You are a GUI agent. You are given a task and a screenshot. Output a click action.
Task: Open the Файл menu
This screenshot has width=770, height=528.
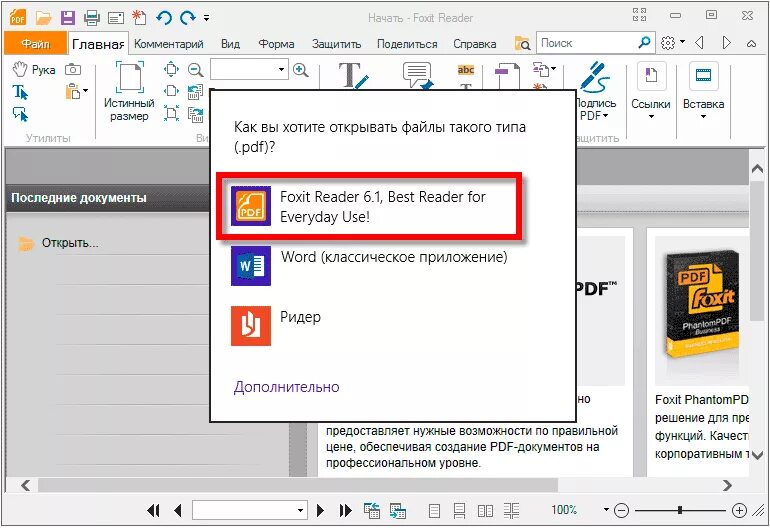click(x=35, y=44)
